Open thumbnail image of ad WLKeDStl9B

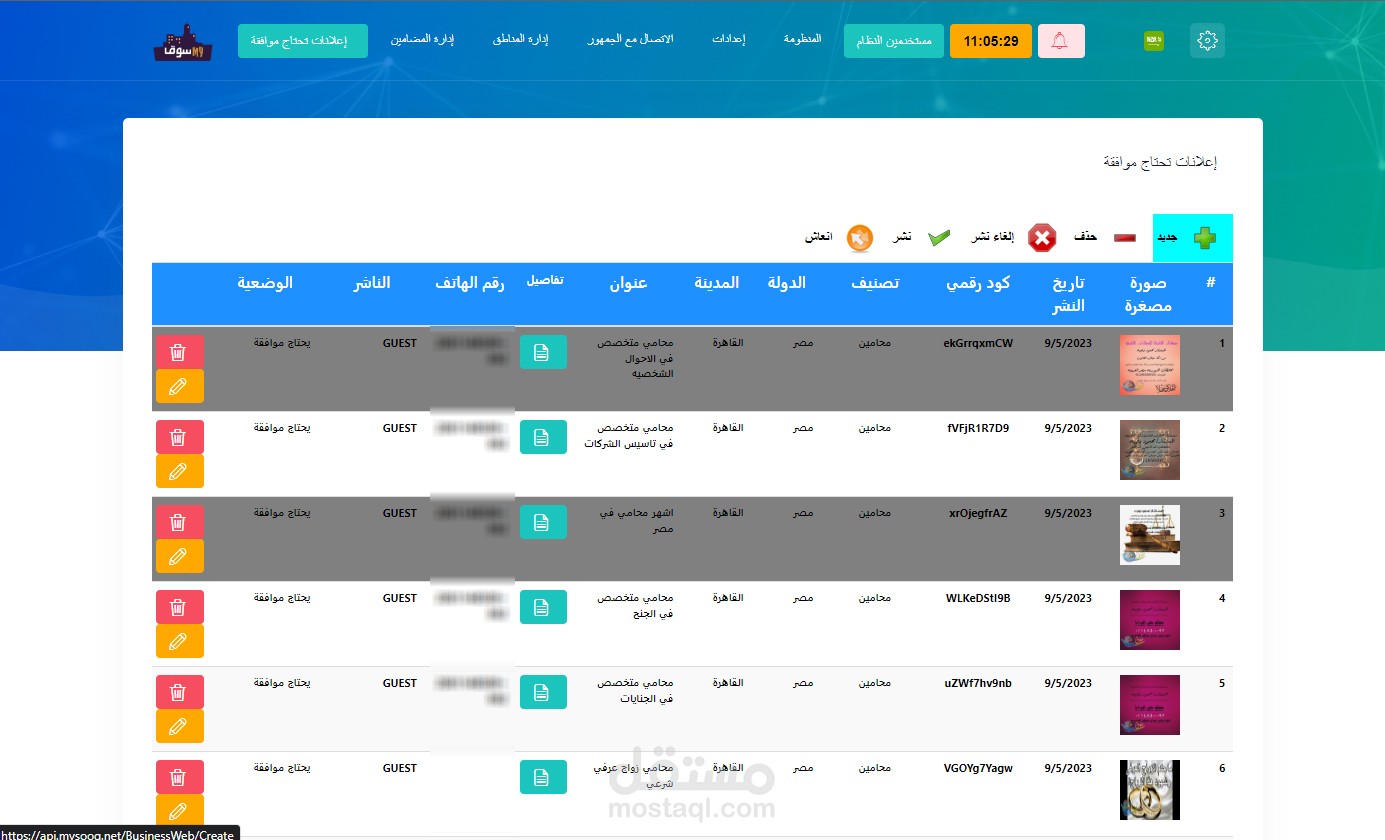(x=1150, y=620)
